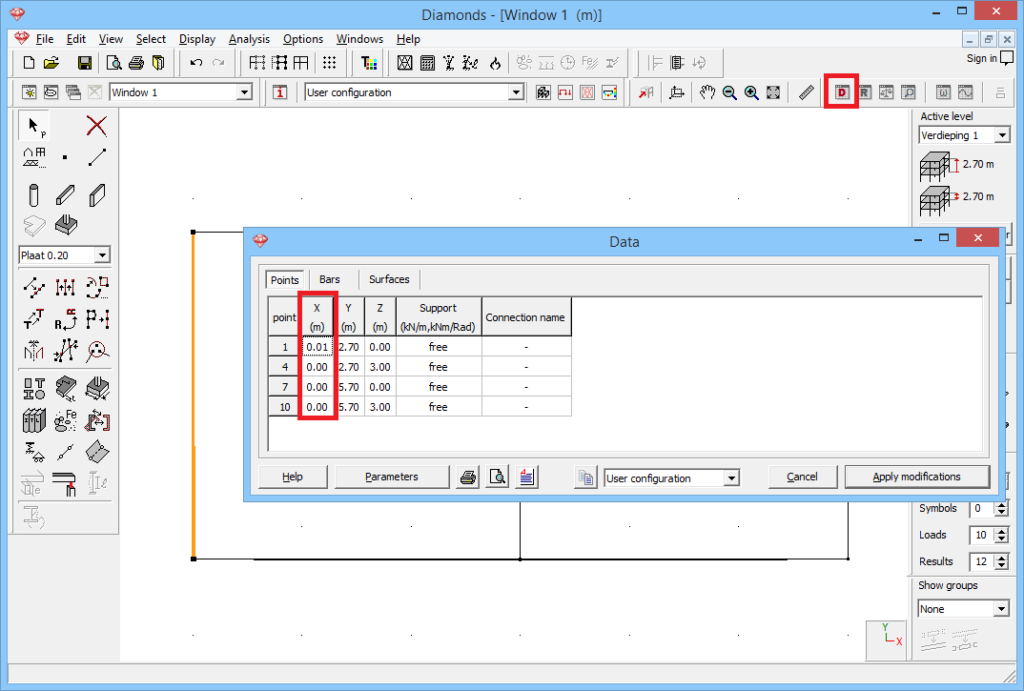Expand the toolbar User configuration dropdown

coord(516,93)
